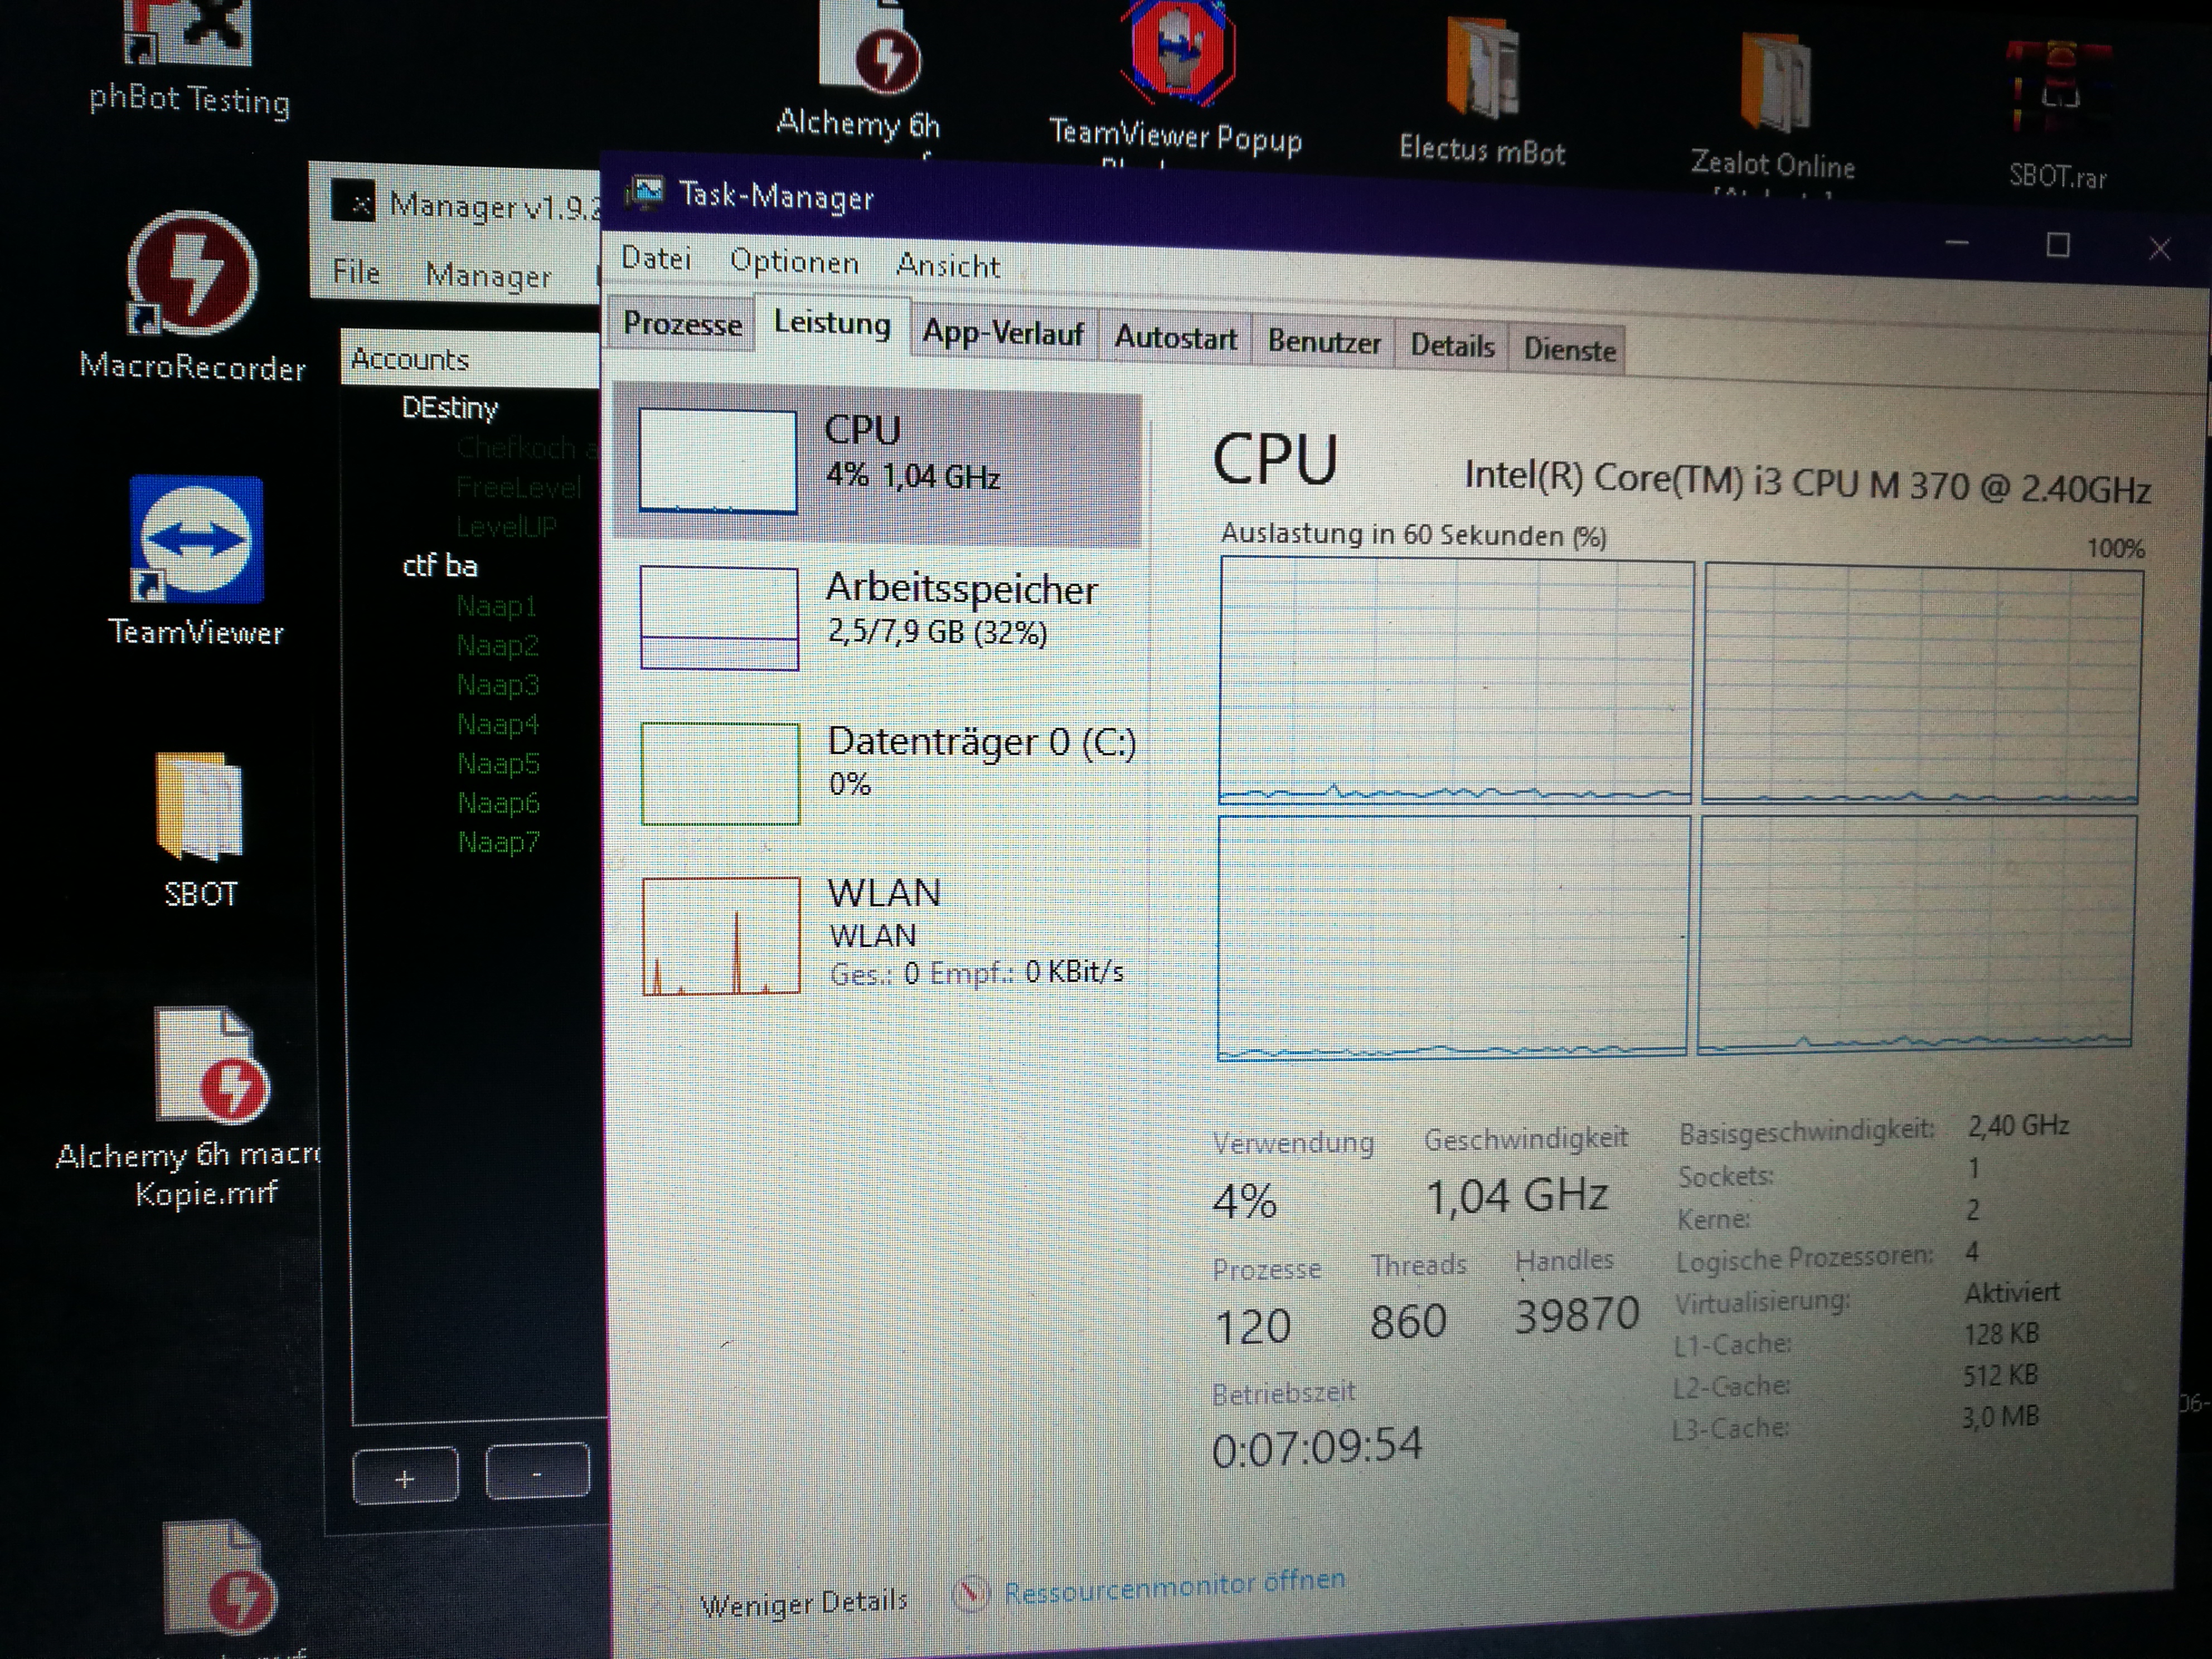Open Alchemy 6h macro Kopie.mrf file
Image resolution: width=2212 pixels, height=1659 pixels.
pos(211,1065)
